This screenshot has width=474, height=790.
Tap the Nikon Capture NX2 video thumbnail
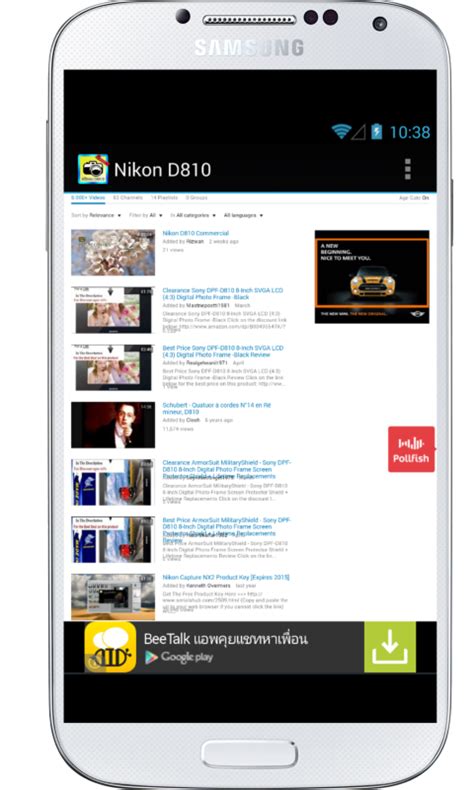pyautogui.click(x=113, y=597)
